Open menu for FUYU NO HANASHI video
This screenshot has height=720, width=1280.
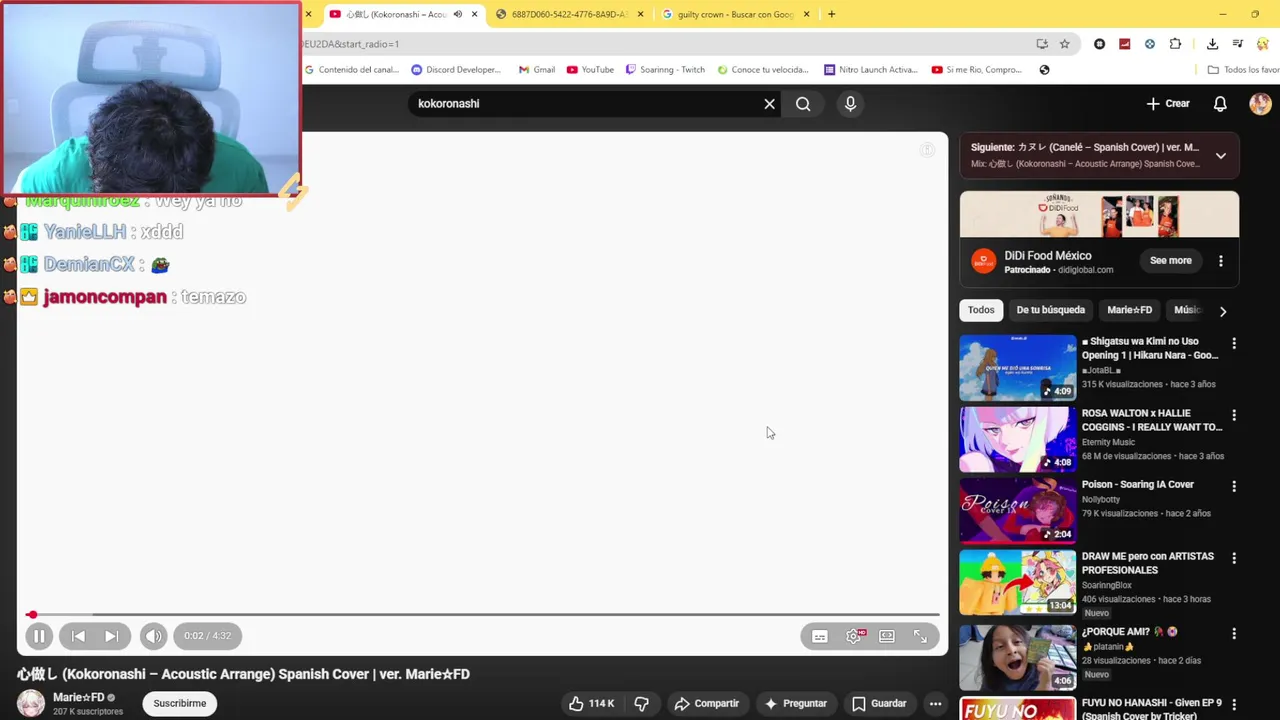click(1234, 705)
